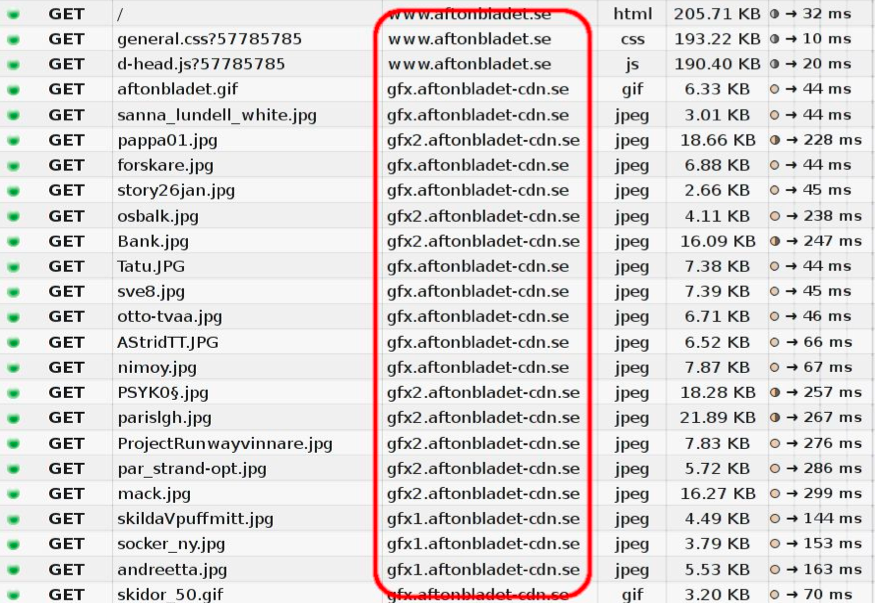Click the green status dot for Tatu.JPG
Image resolution: width=875 pixels, height=603 pixels.
[13, 267]
